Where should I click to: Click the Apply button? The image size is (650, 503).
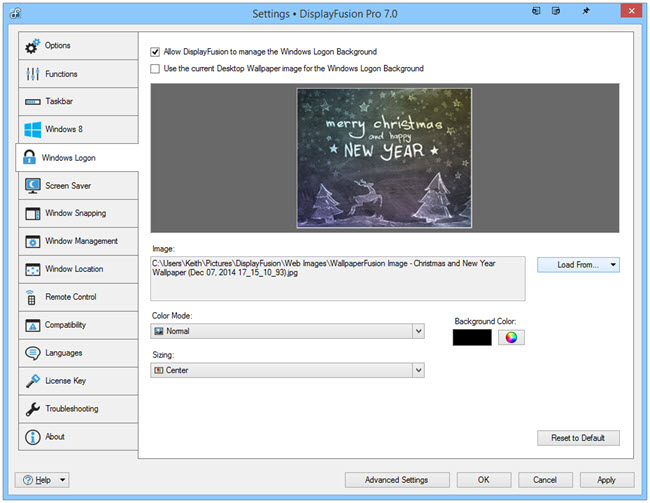tap(607, 480)
